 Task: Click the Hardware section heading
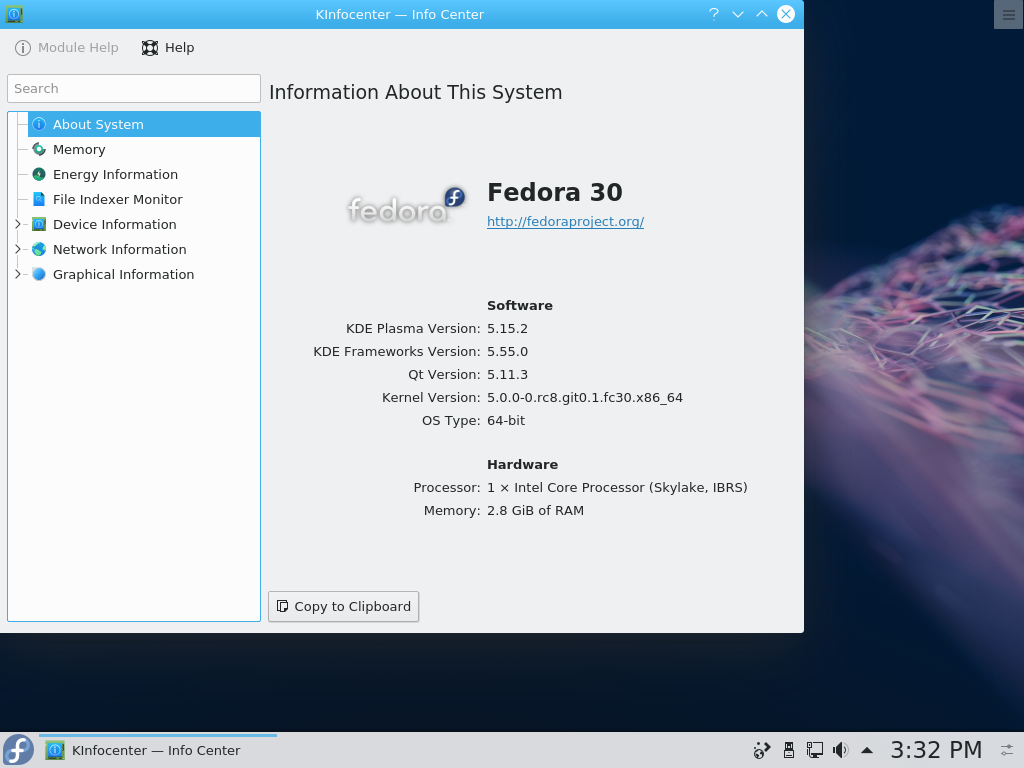(x=522, y=464)
